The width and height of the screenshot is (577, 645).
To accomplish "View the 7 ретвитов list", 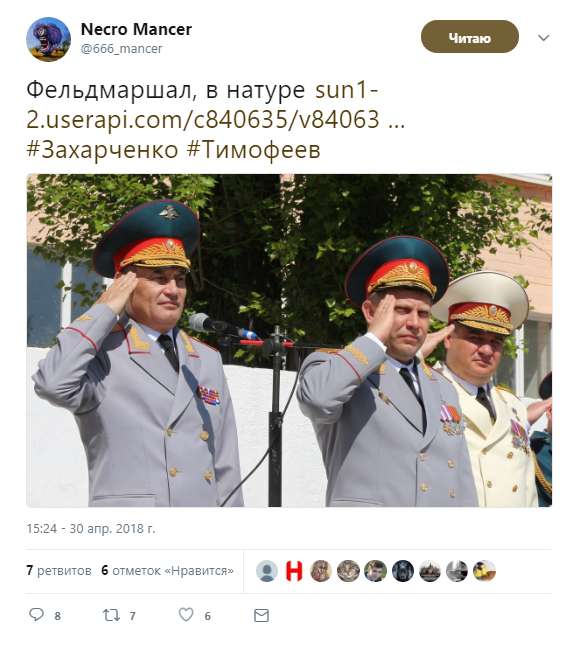I will (59, 571).
